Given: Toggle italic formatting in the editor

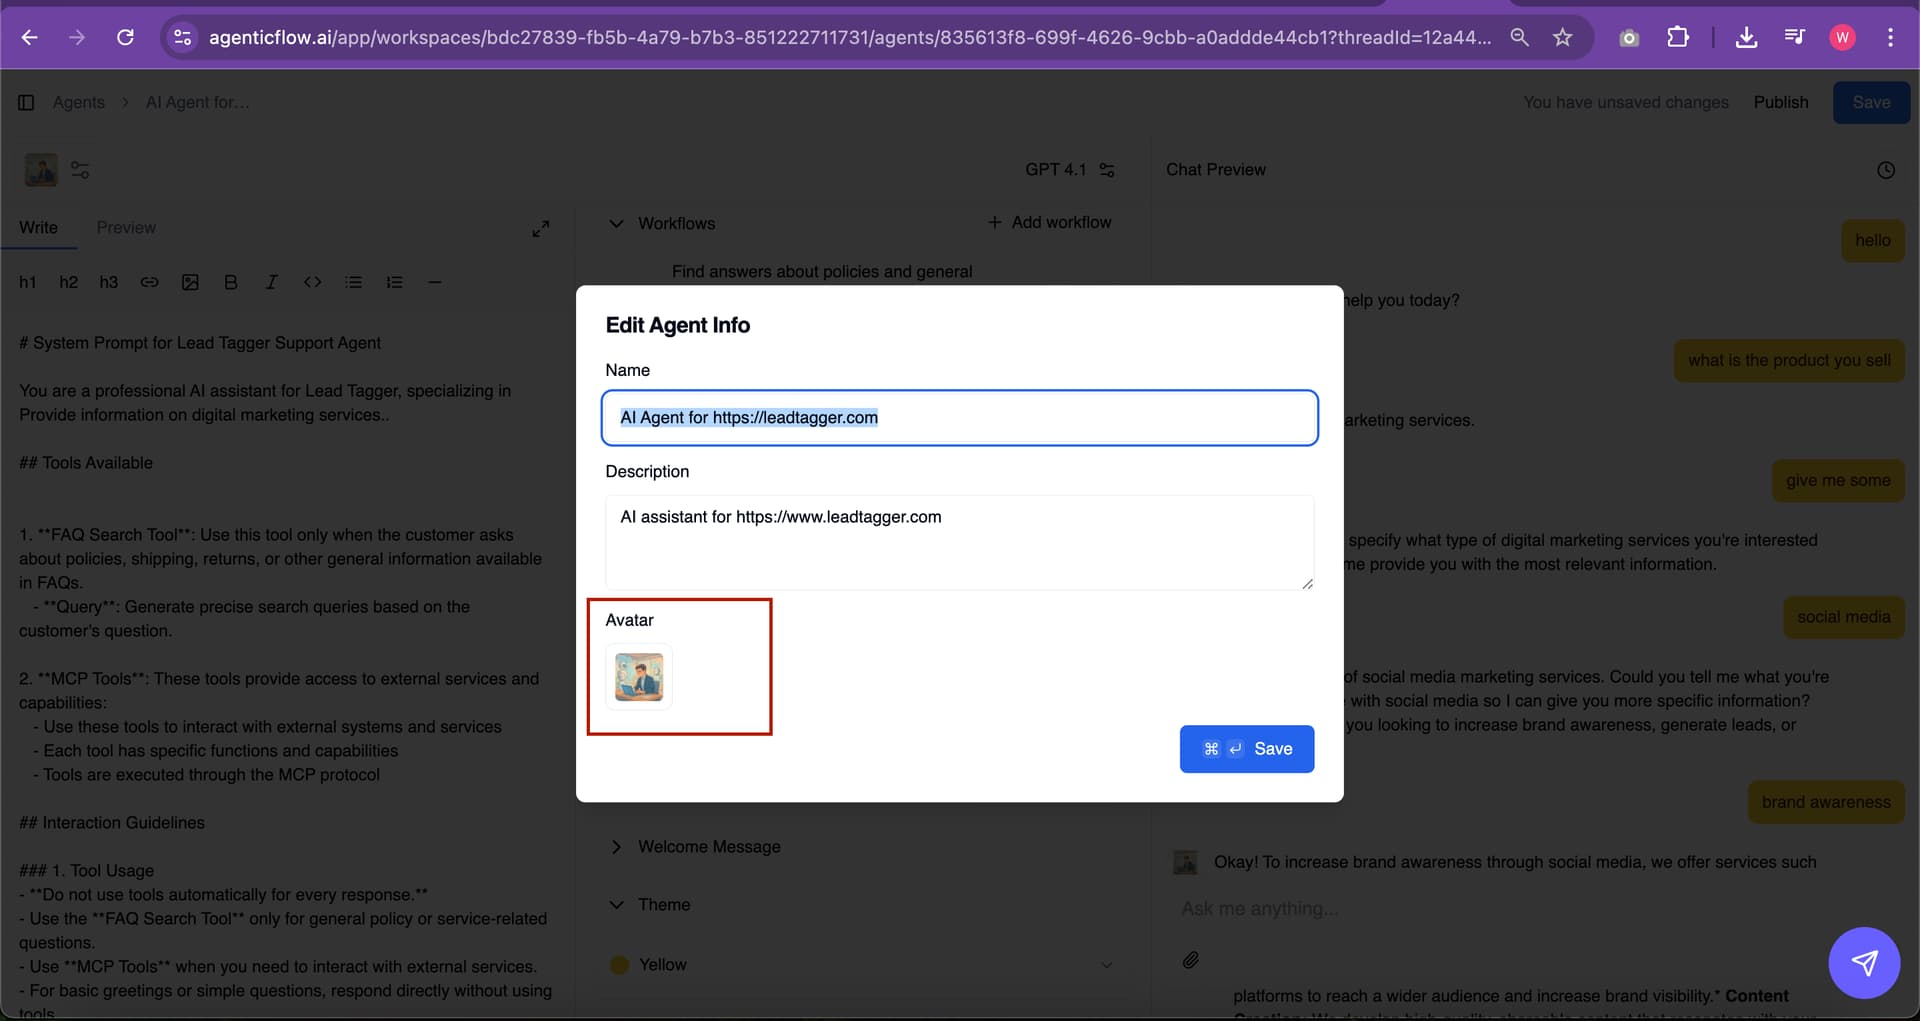Looking at the screenshot, I should tap(271, 282).
